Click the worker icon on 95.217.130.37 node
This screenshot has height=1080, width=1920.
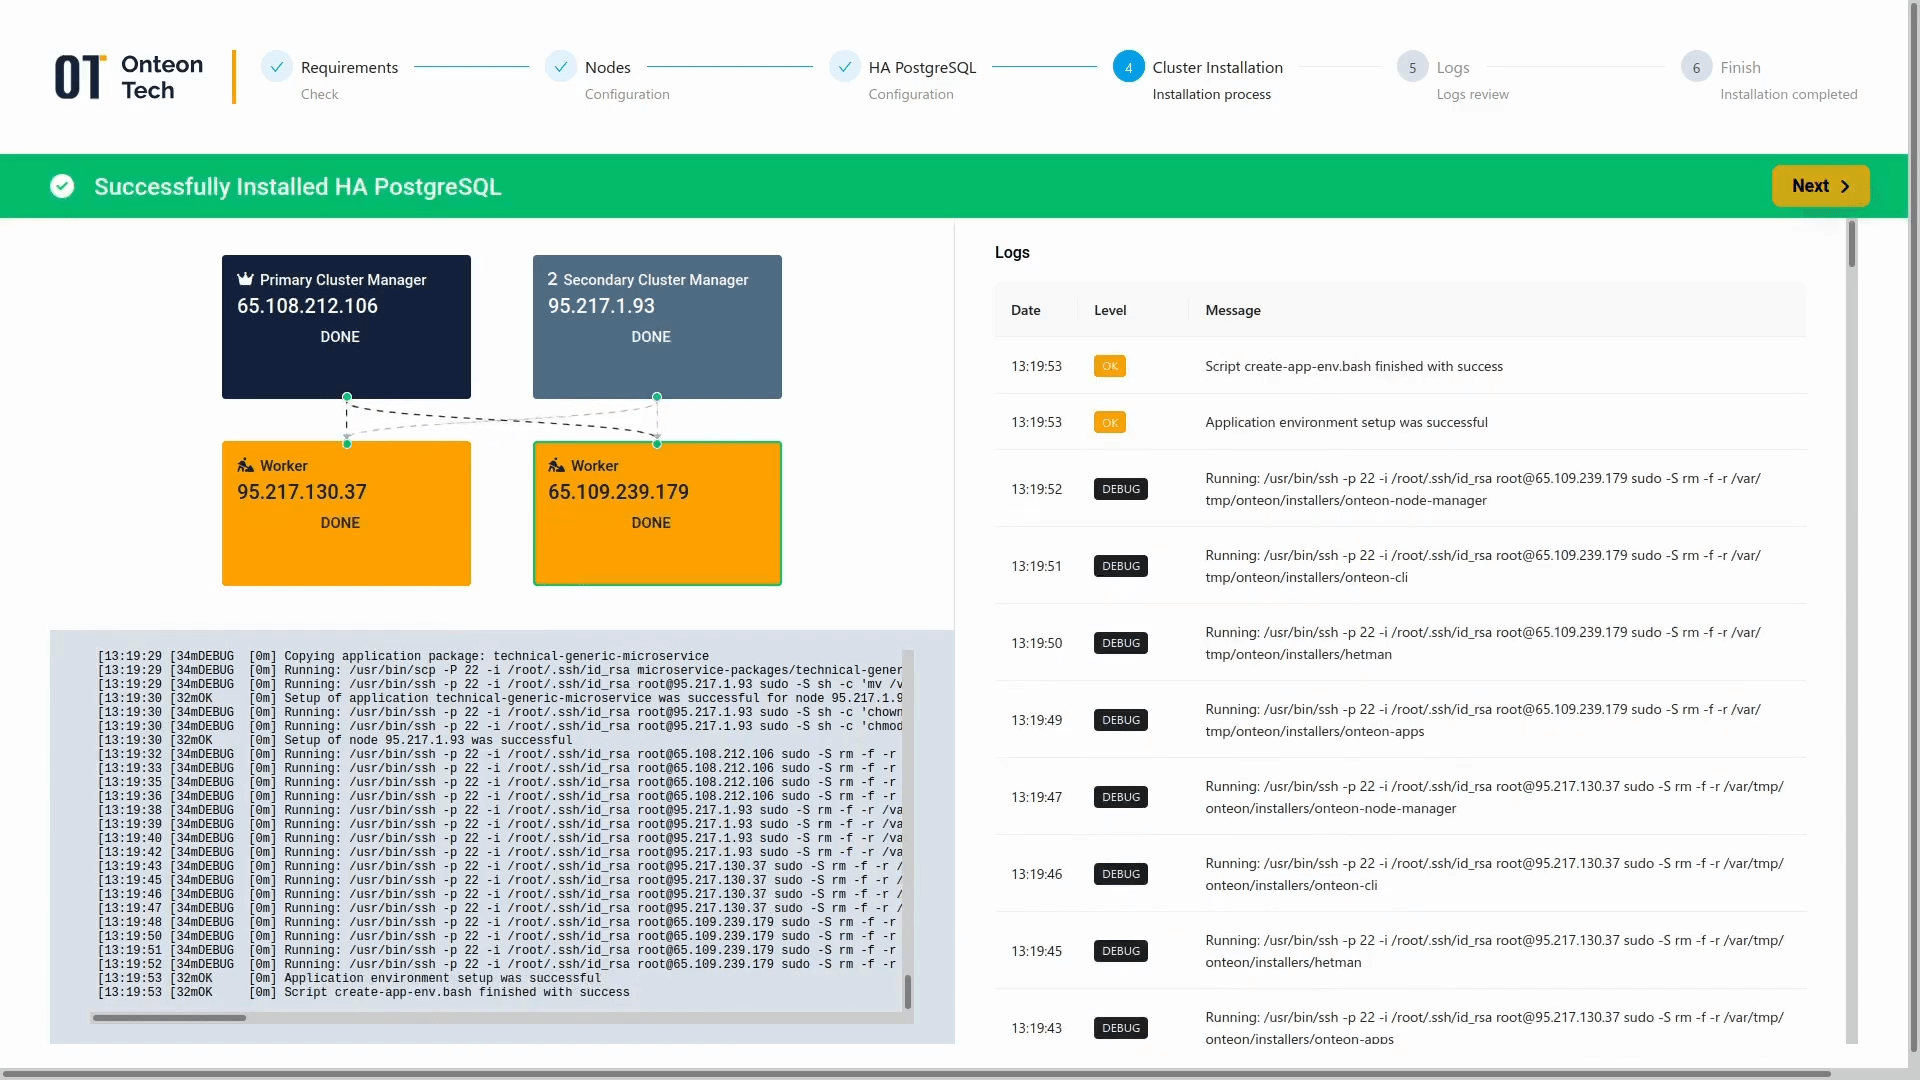point(245,465)
